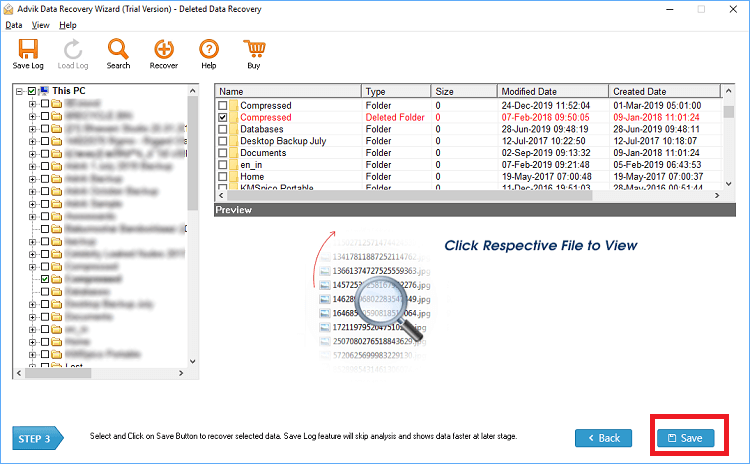Click the Save button
The width and height of the screenshot is (750, 464).
[x=685, y=438]
